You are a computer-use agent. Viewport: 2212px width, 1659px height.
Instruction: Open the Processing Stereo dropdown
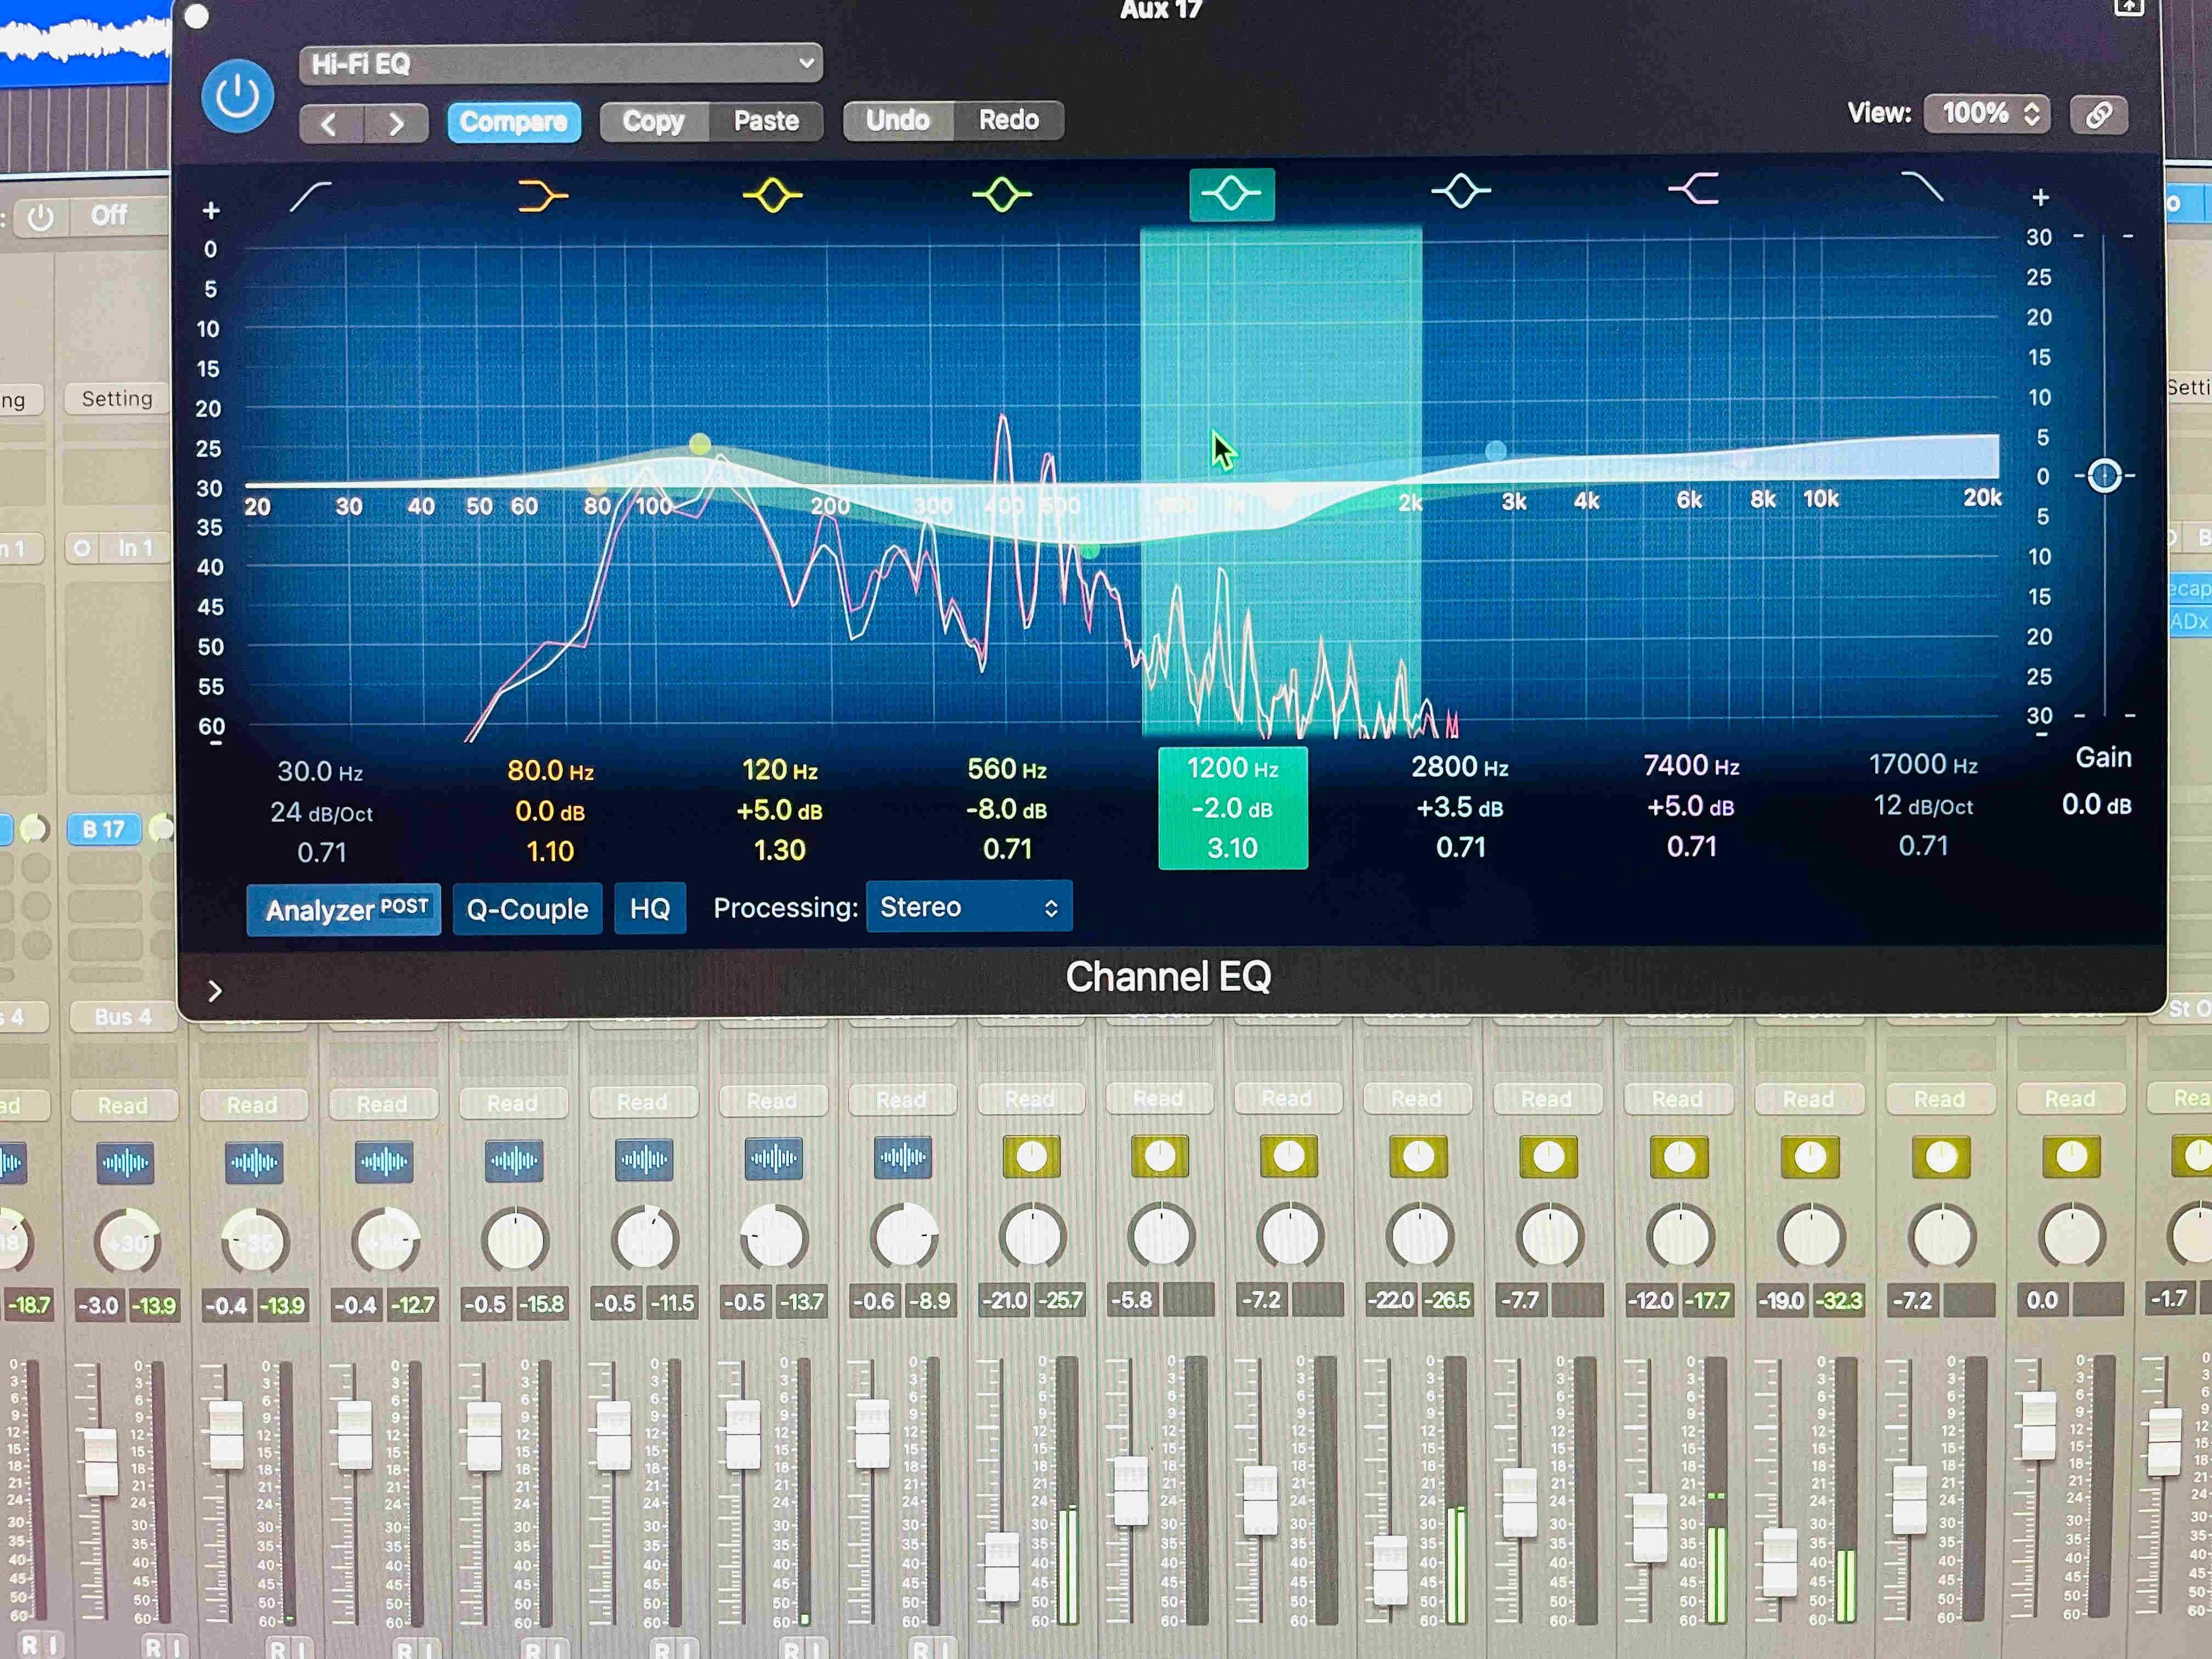[969, 907]
